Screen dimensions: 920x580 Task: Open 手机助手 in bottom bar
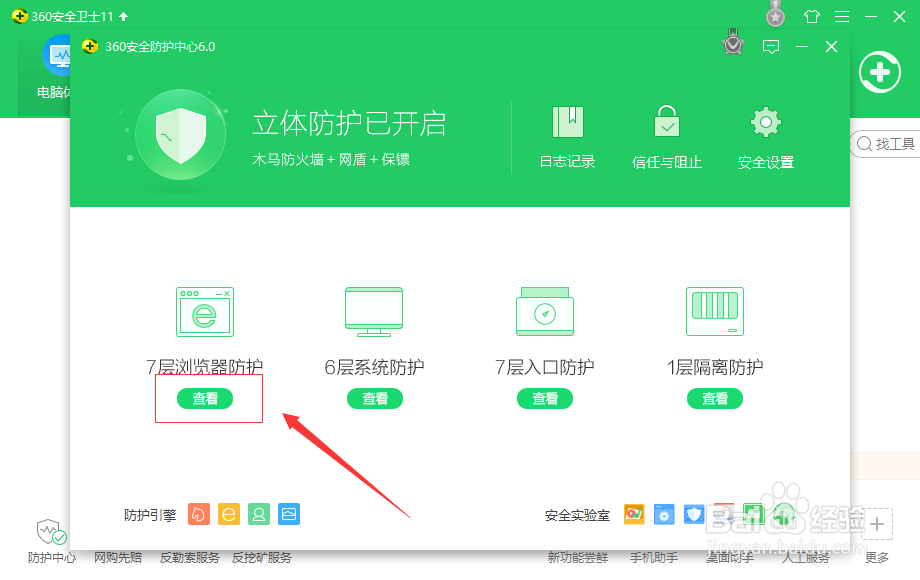654,558
